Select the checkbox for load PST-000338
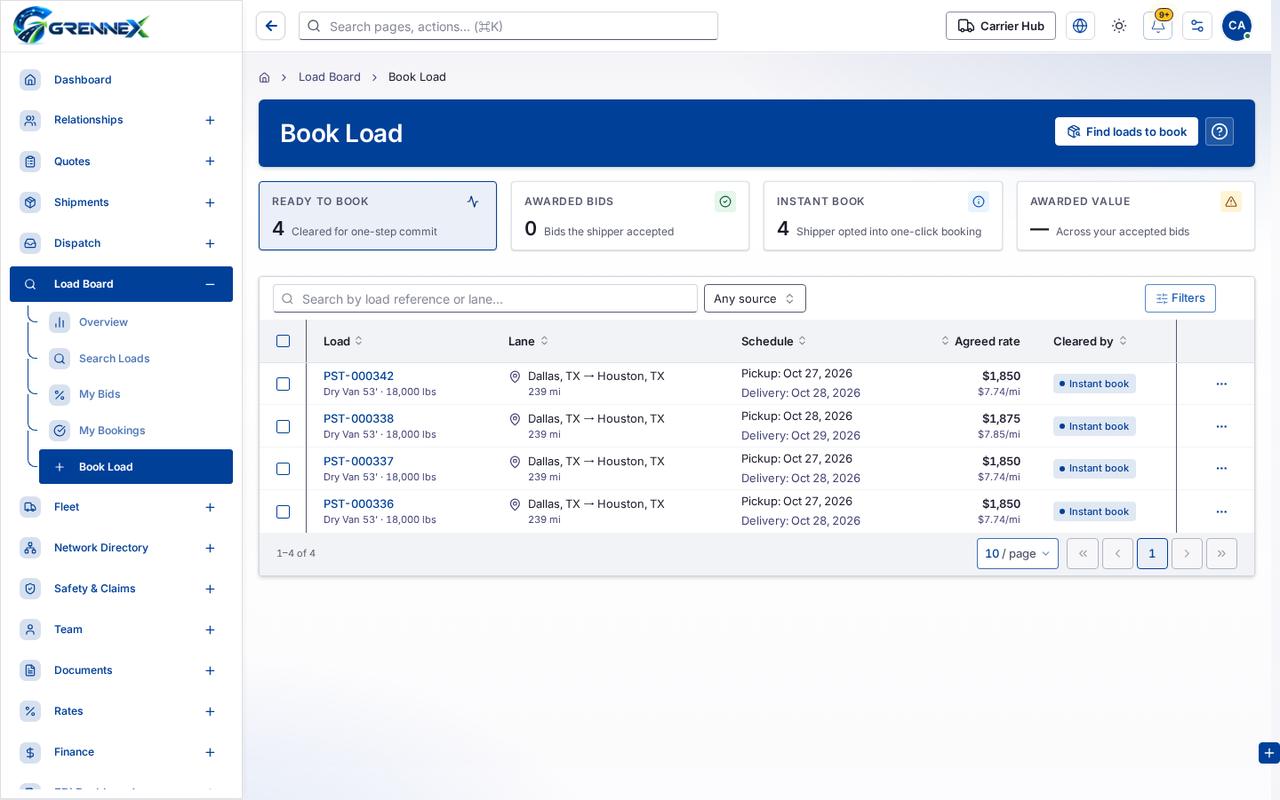Image resolution: width=1280 pixels, height=800 pixels. pos(283,426)
